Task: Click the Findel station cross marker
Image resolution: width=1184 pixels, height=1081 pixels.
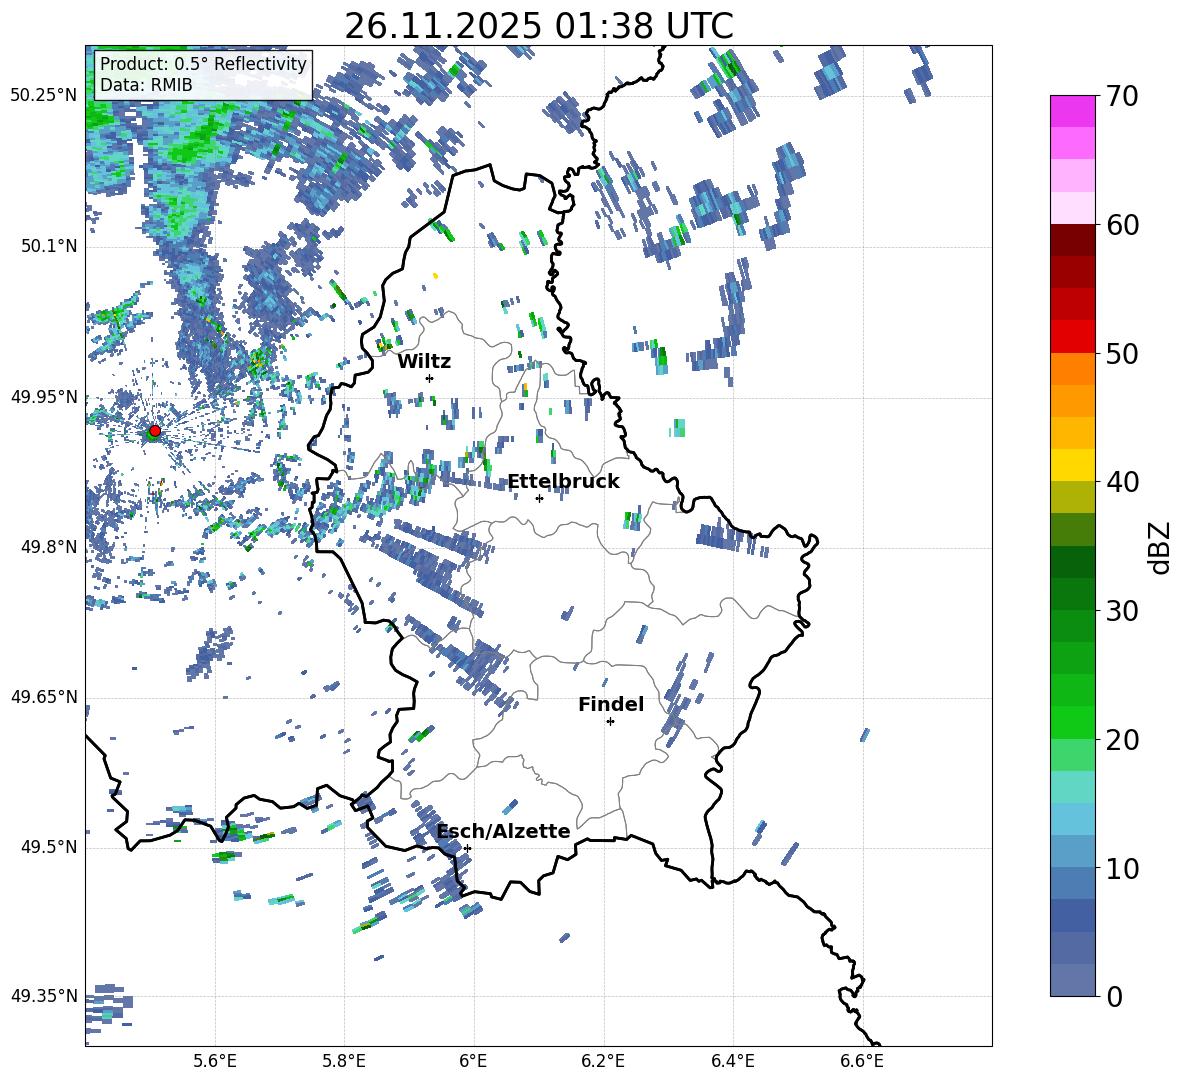Action: (610, 722)
